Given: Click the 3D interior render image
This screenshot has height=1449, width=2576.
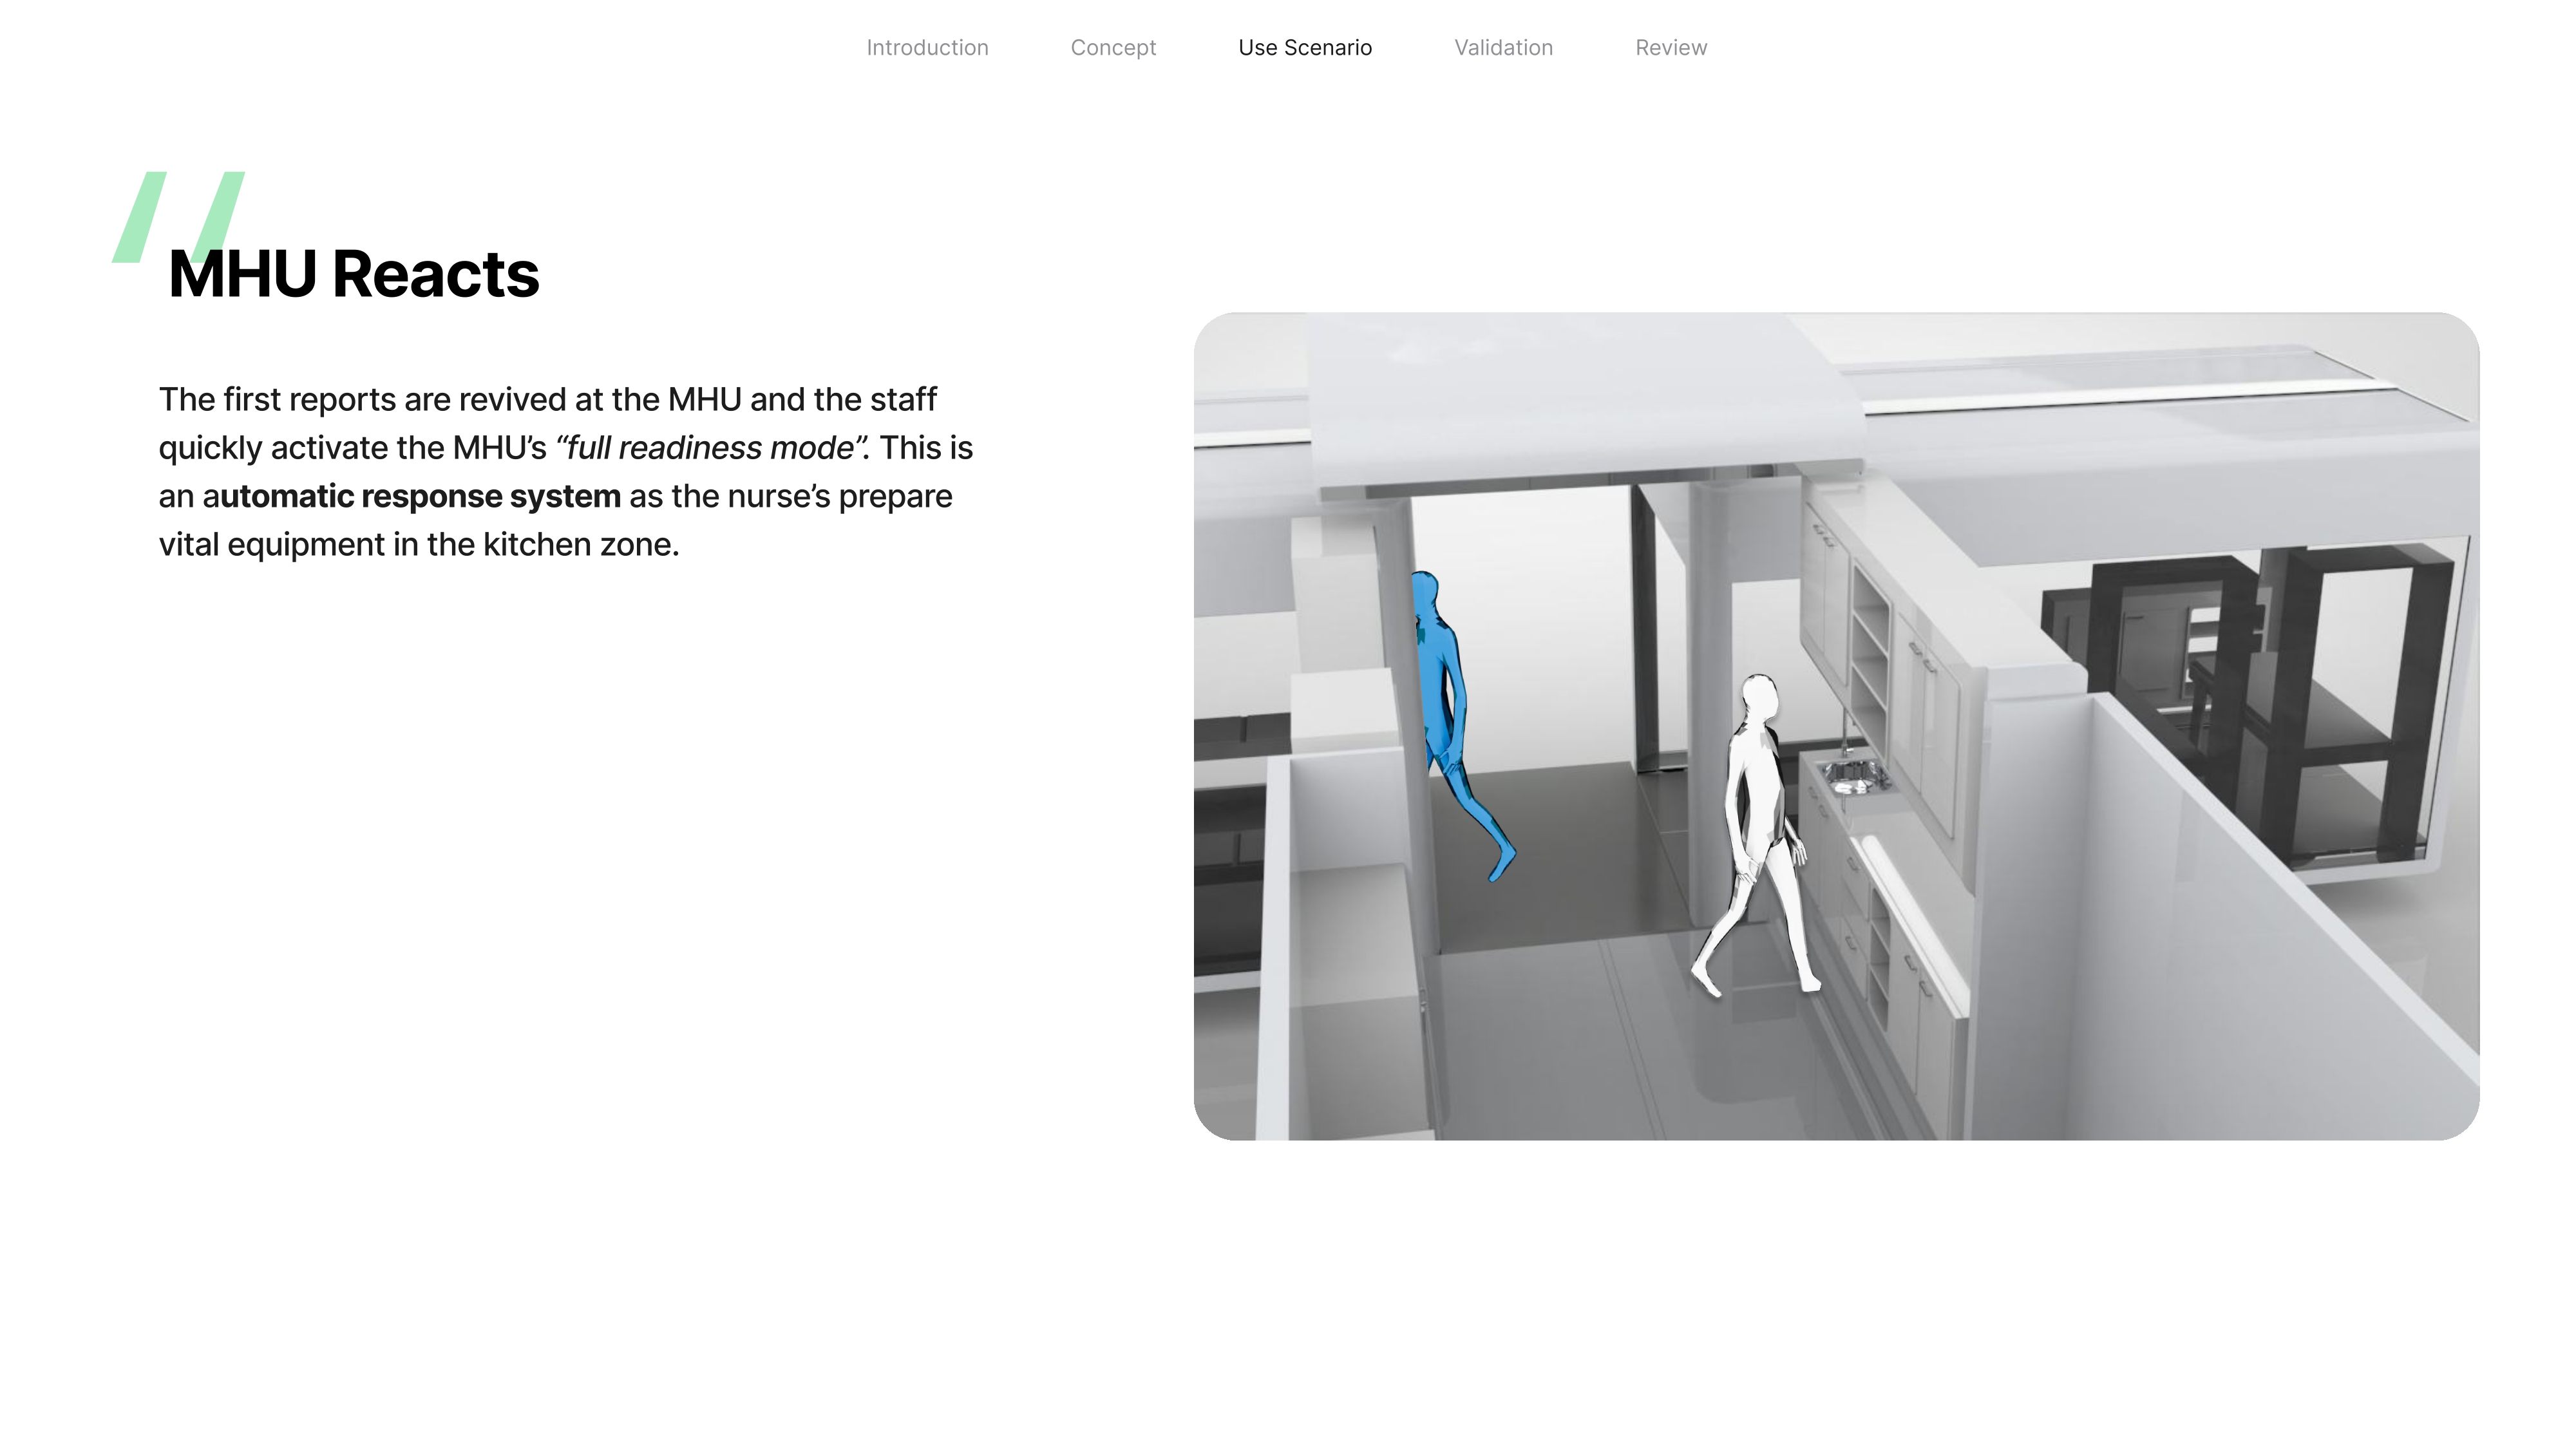Looking at the screenshot, I should tap(1836, 726).
